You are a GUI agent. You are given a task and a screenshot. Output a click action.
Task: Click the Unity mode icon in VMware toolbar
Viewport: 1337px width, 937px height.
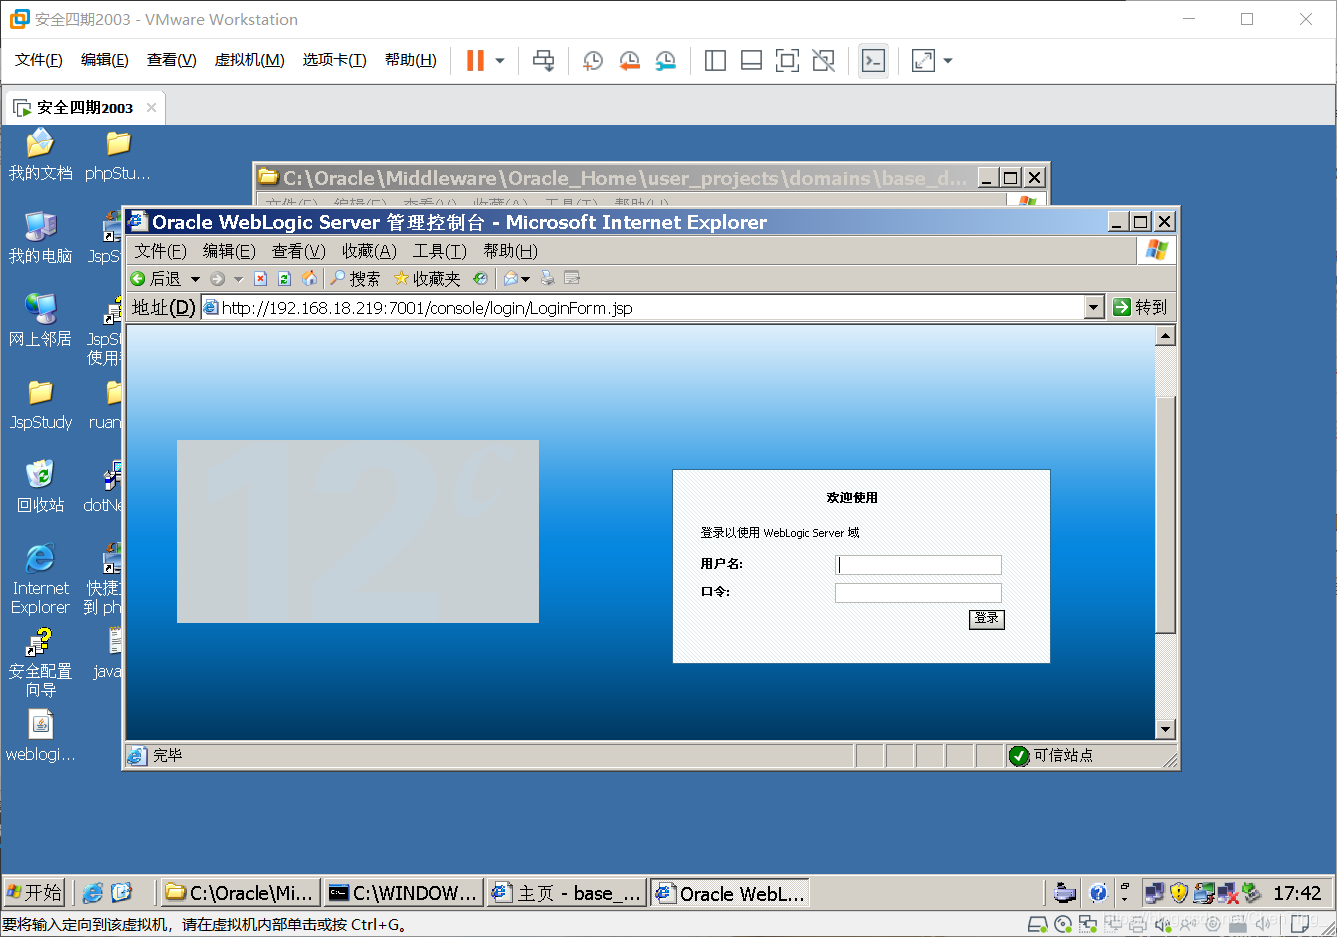point(823,61)
